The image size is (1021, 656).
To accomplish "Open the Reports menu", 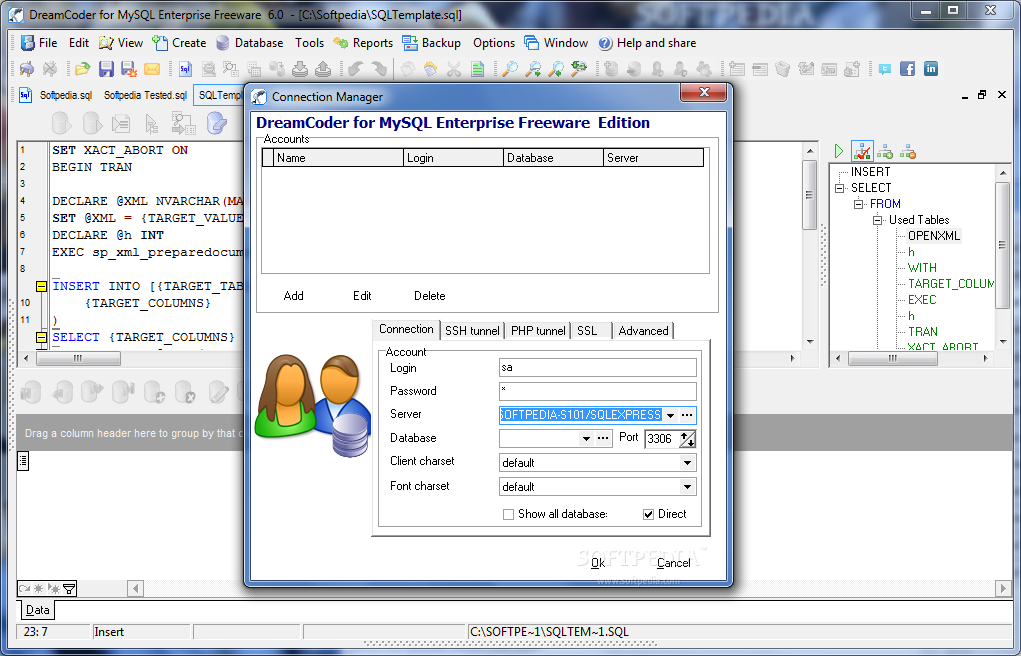I will coord(363,43).
